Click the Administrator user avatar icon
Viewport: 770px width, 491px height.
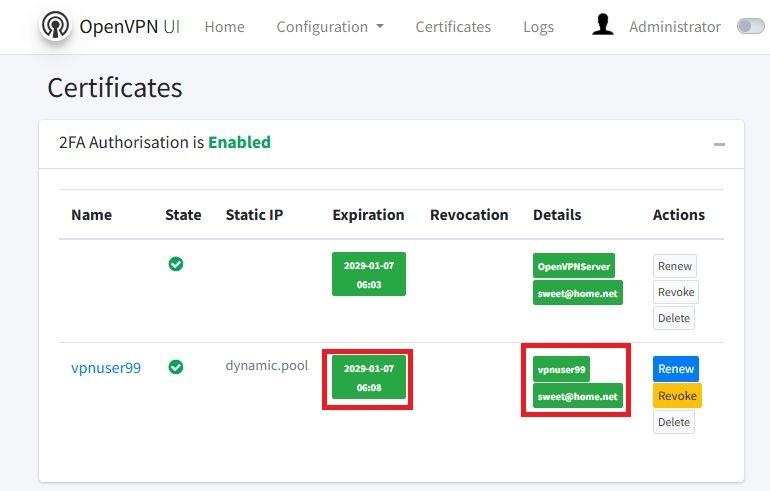coord(603,25)
